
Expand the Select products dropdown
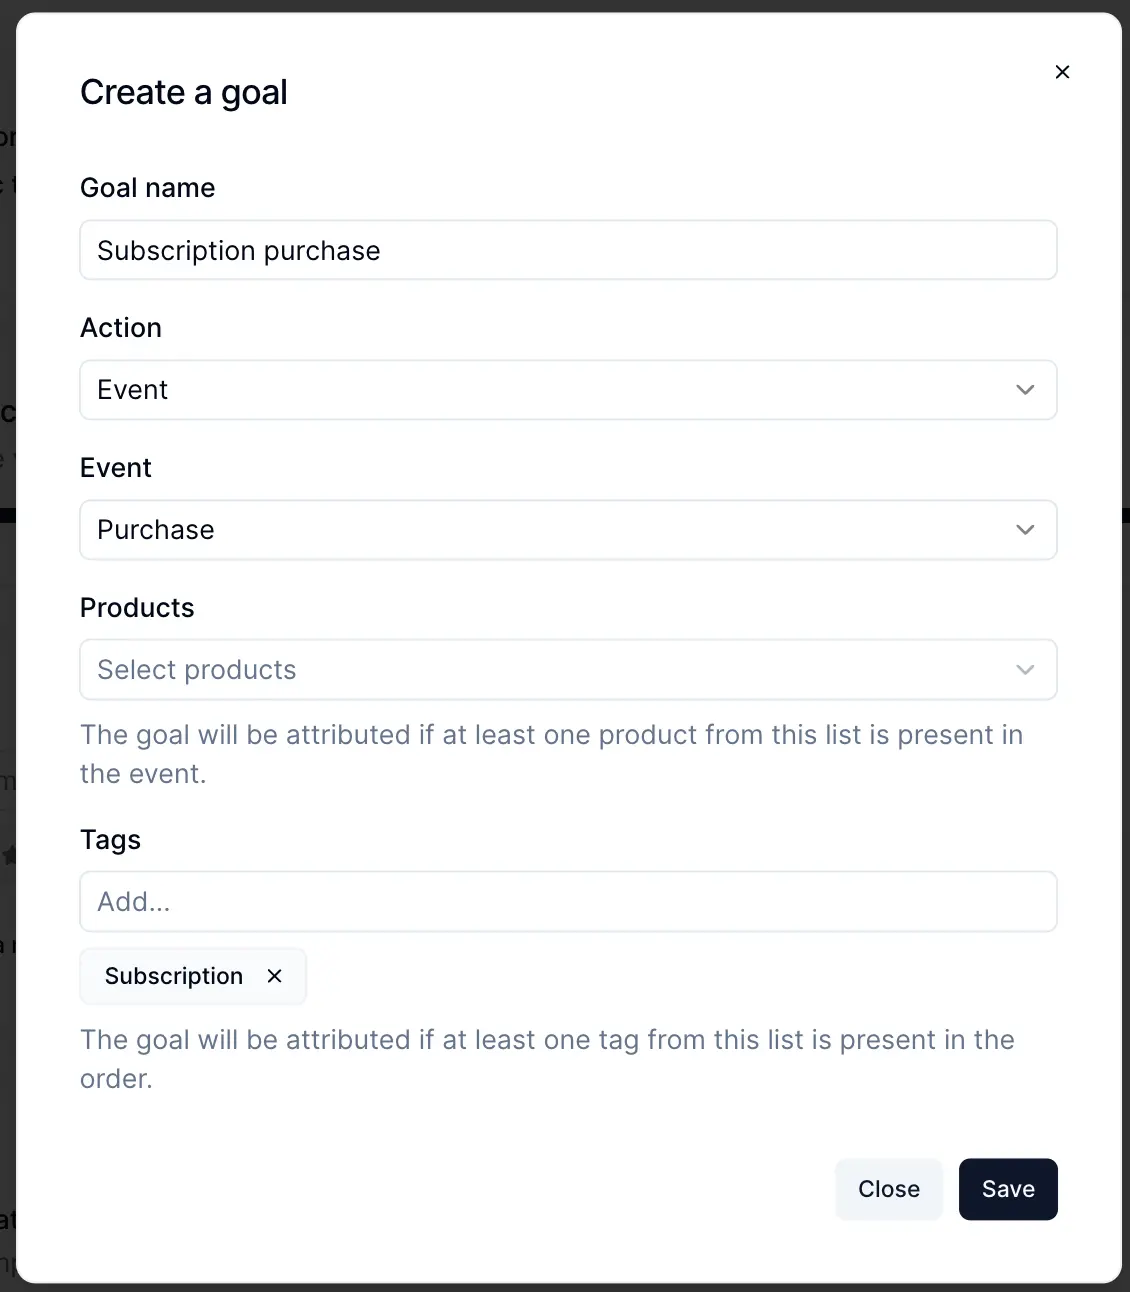568,669
